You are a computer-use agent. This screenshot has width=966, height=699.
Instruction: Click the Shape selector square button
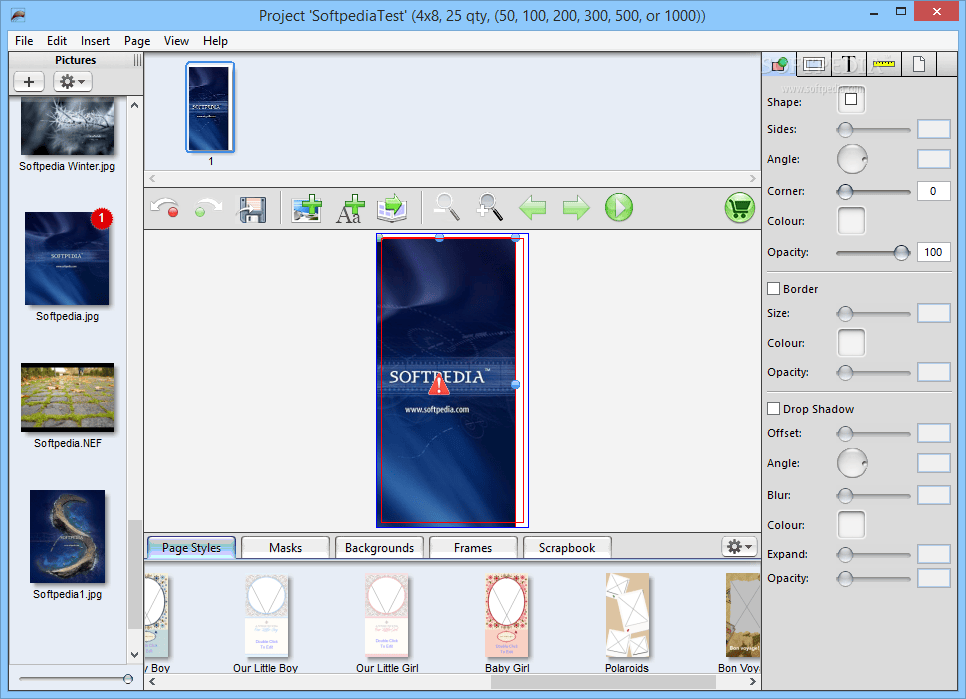(851, 100)
